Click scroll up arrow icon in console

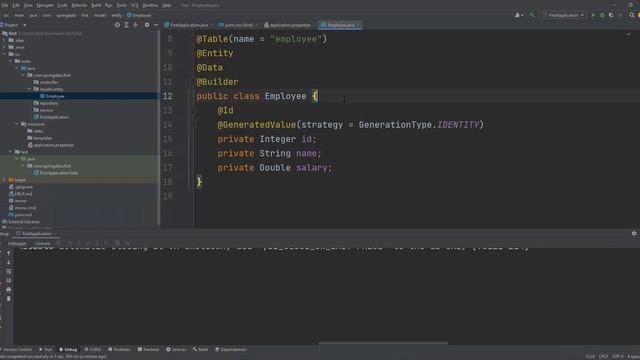[x=9, y=253]
